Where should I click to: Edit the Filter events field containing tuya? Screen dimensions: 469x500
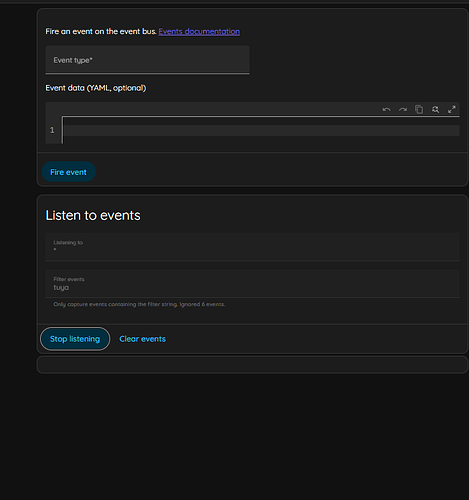pyautogui.click(x=252, y=284)
